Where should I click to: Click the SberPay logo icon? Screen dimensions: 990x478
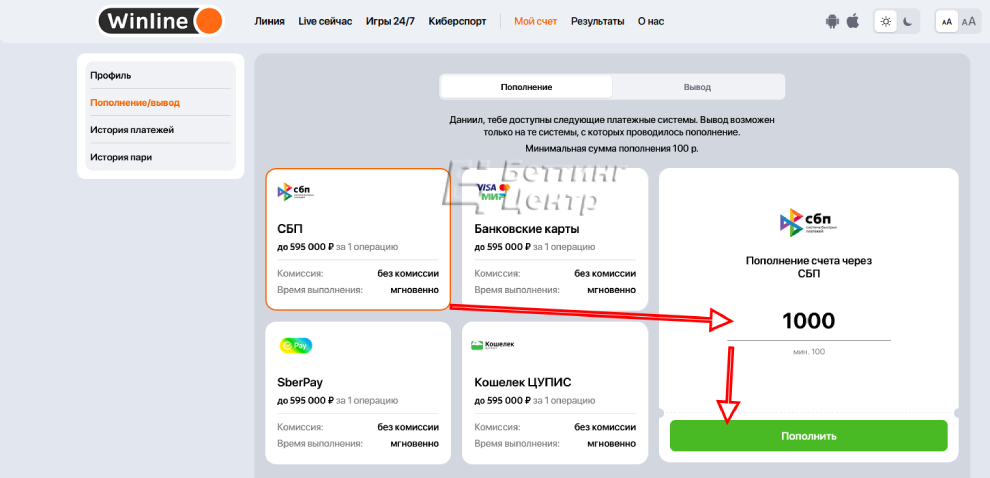coord(296,345)
